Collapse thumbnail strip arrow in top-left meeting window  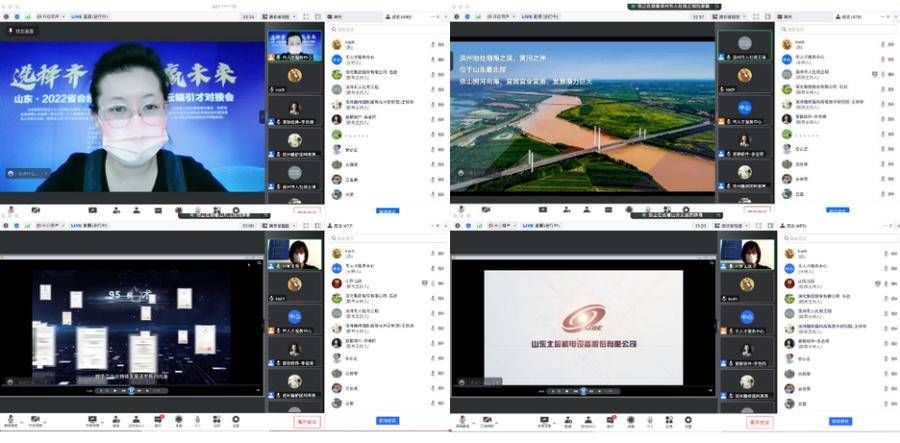pos(263,115)
